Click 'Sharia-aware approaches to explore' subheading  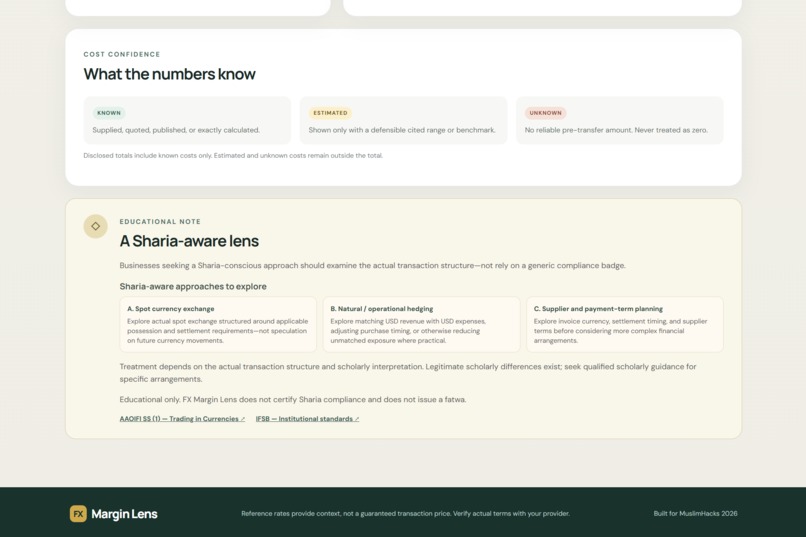[x=193, y=286]
